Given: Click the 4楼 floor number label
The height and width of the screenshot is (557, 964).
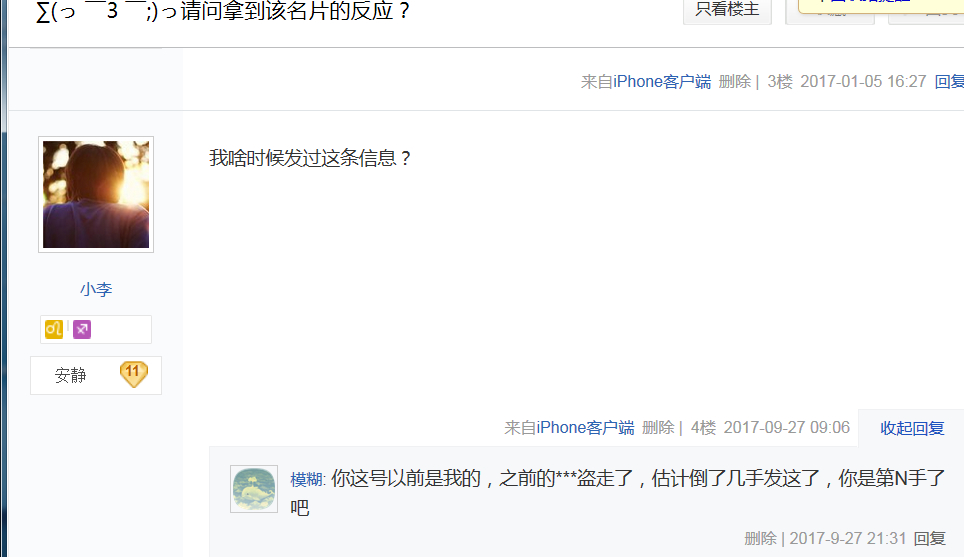Looking at the screenshot, I should [703, 428].
